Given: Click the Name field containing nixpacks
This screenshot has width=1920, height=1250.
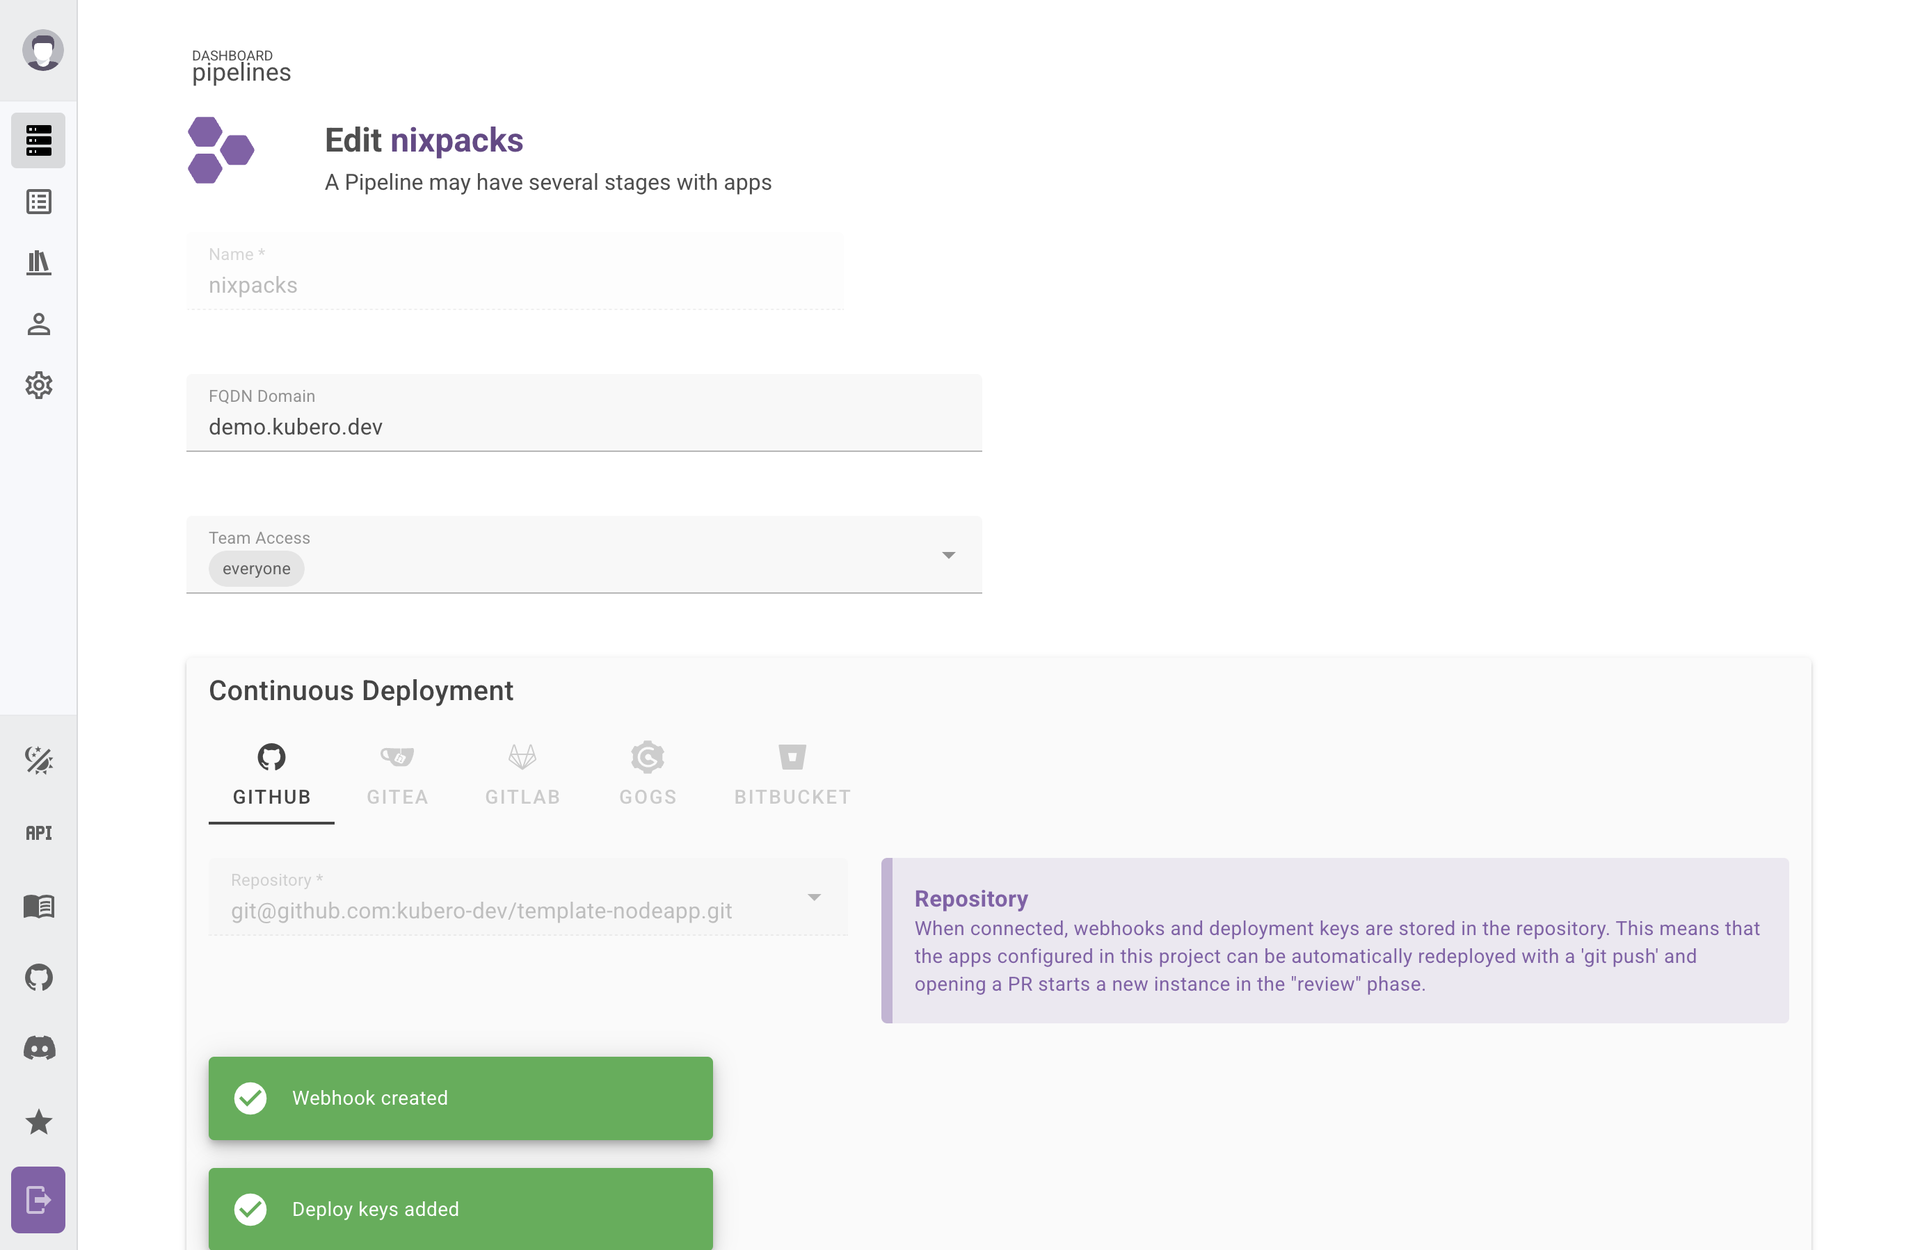Looking at the screenshot, I should [516, 271].
